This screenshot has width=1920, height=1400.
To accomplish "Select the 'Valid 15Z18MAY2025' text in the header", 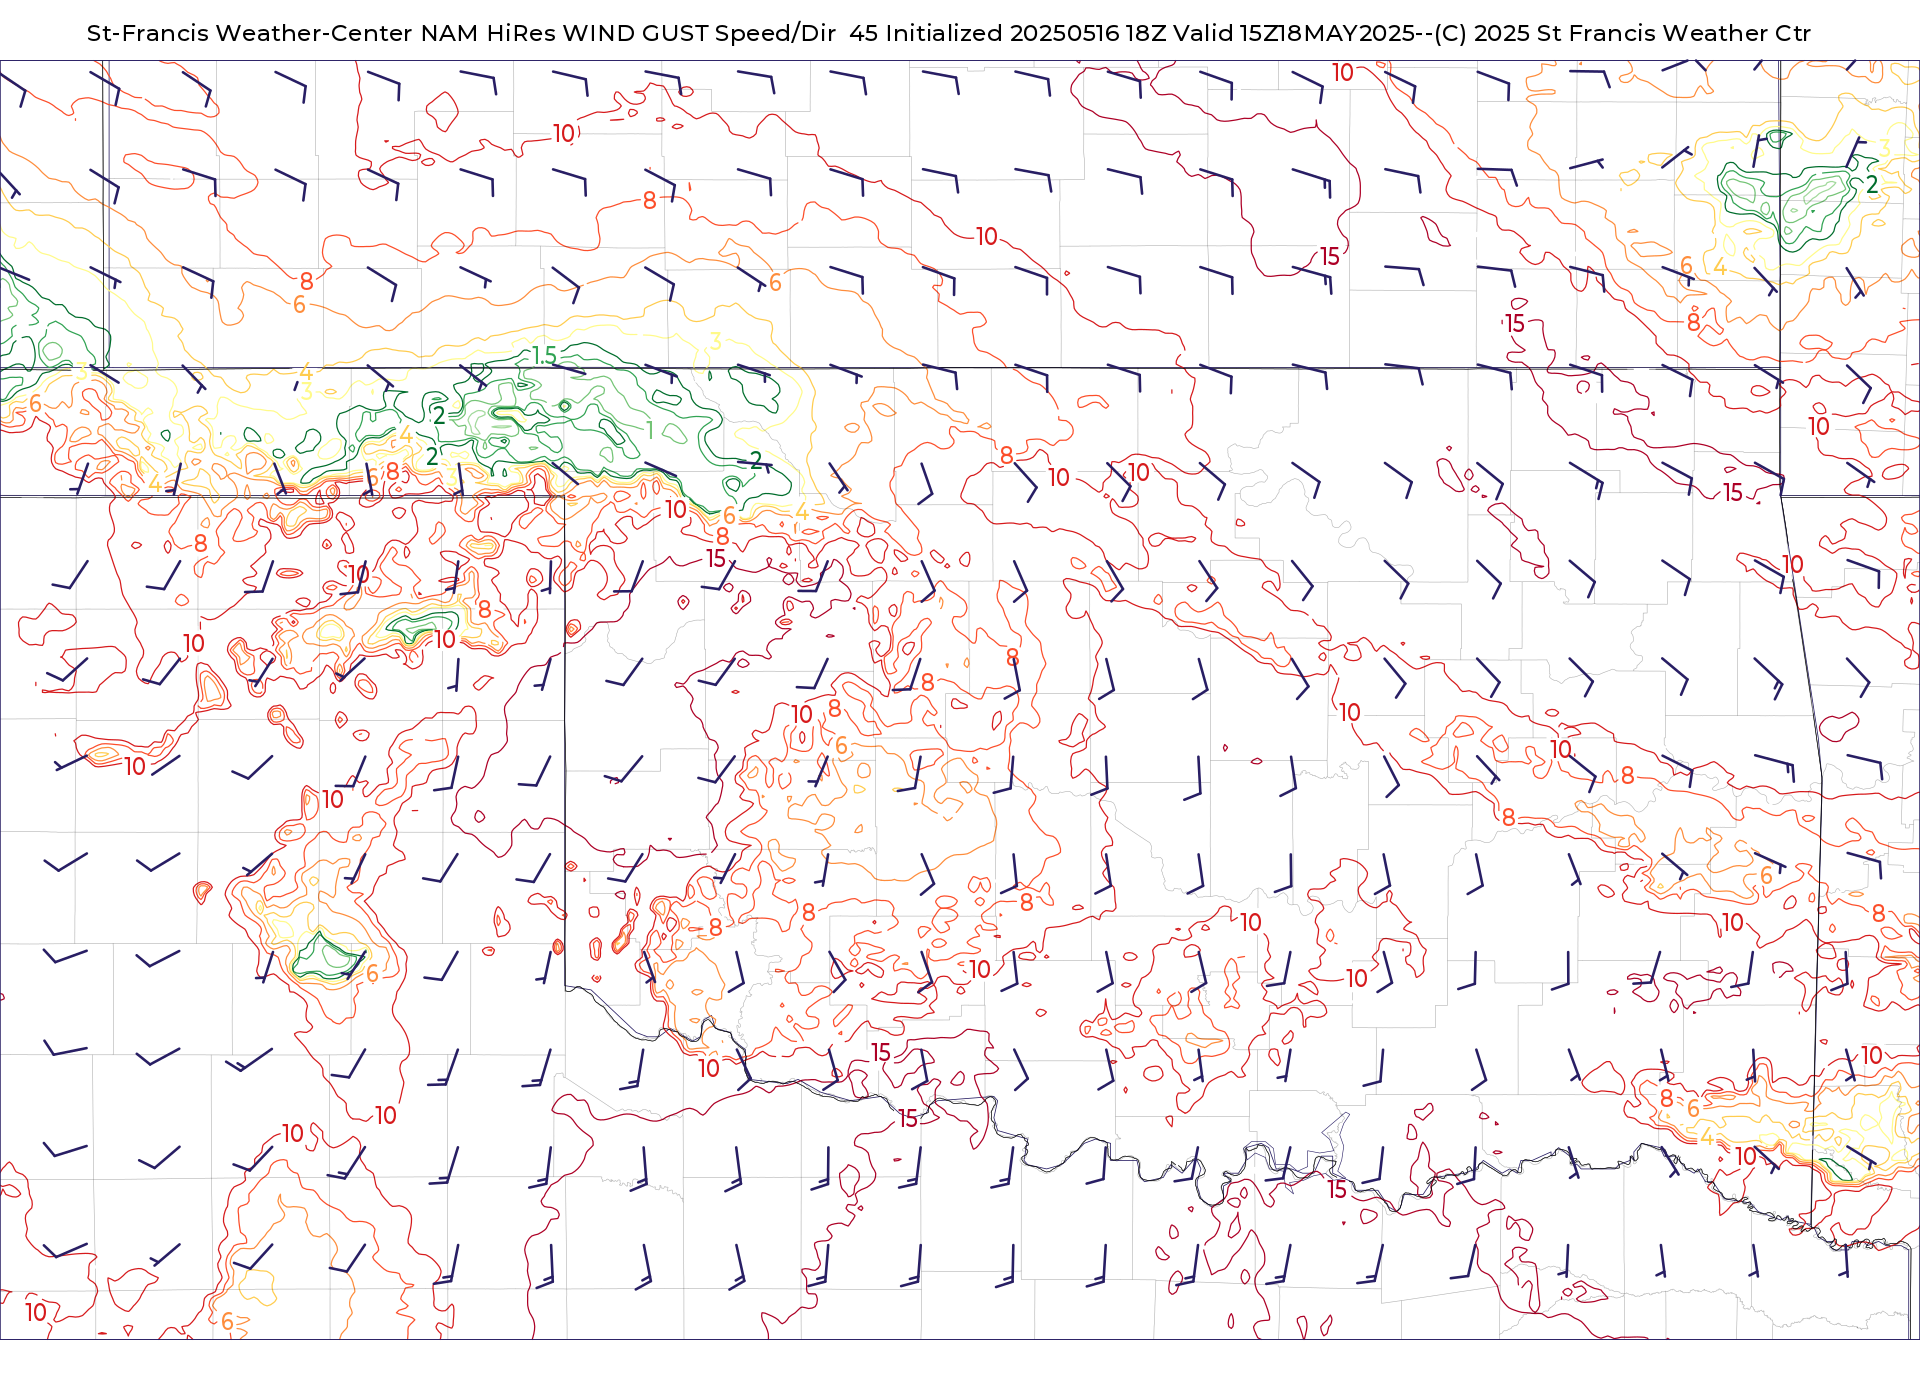I will [1294, 33].
